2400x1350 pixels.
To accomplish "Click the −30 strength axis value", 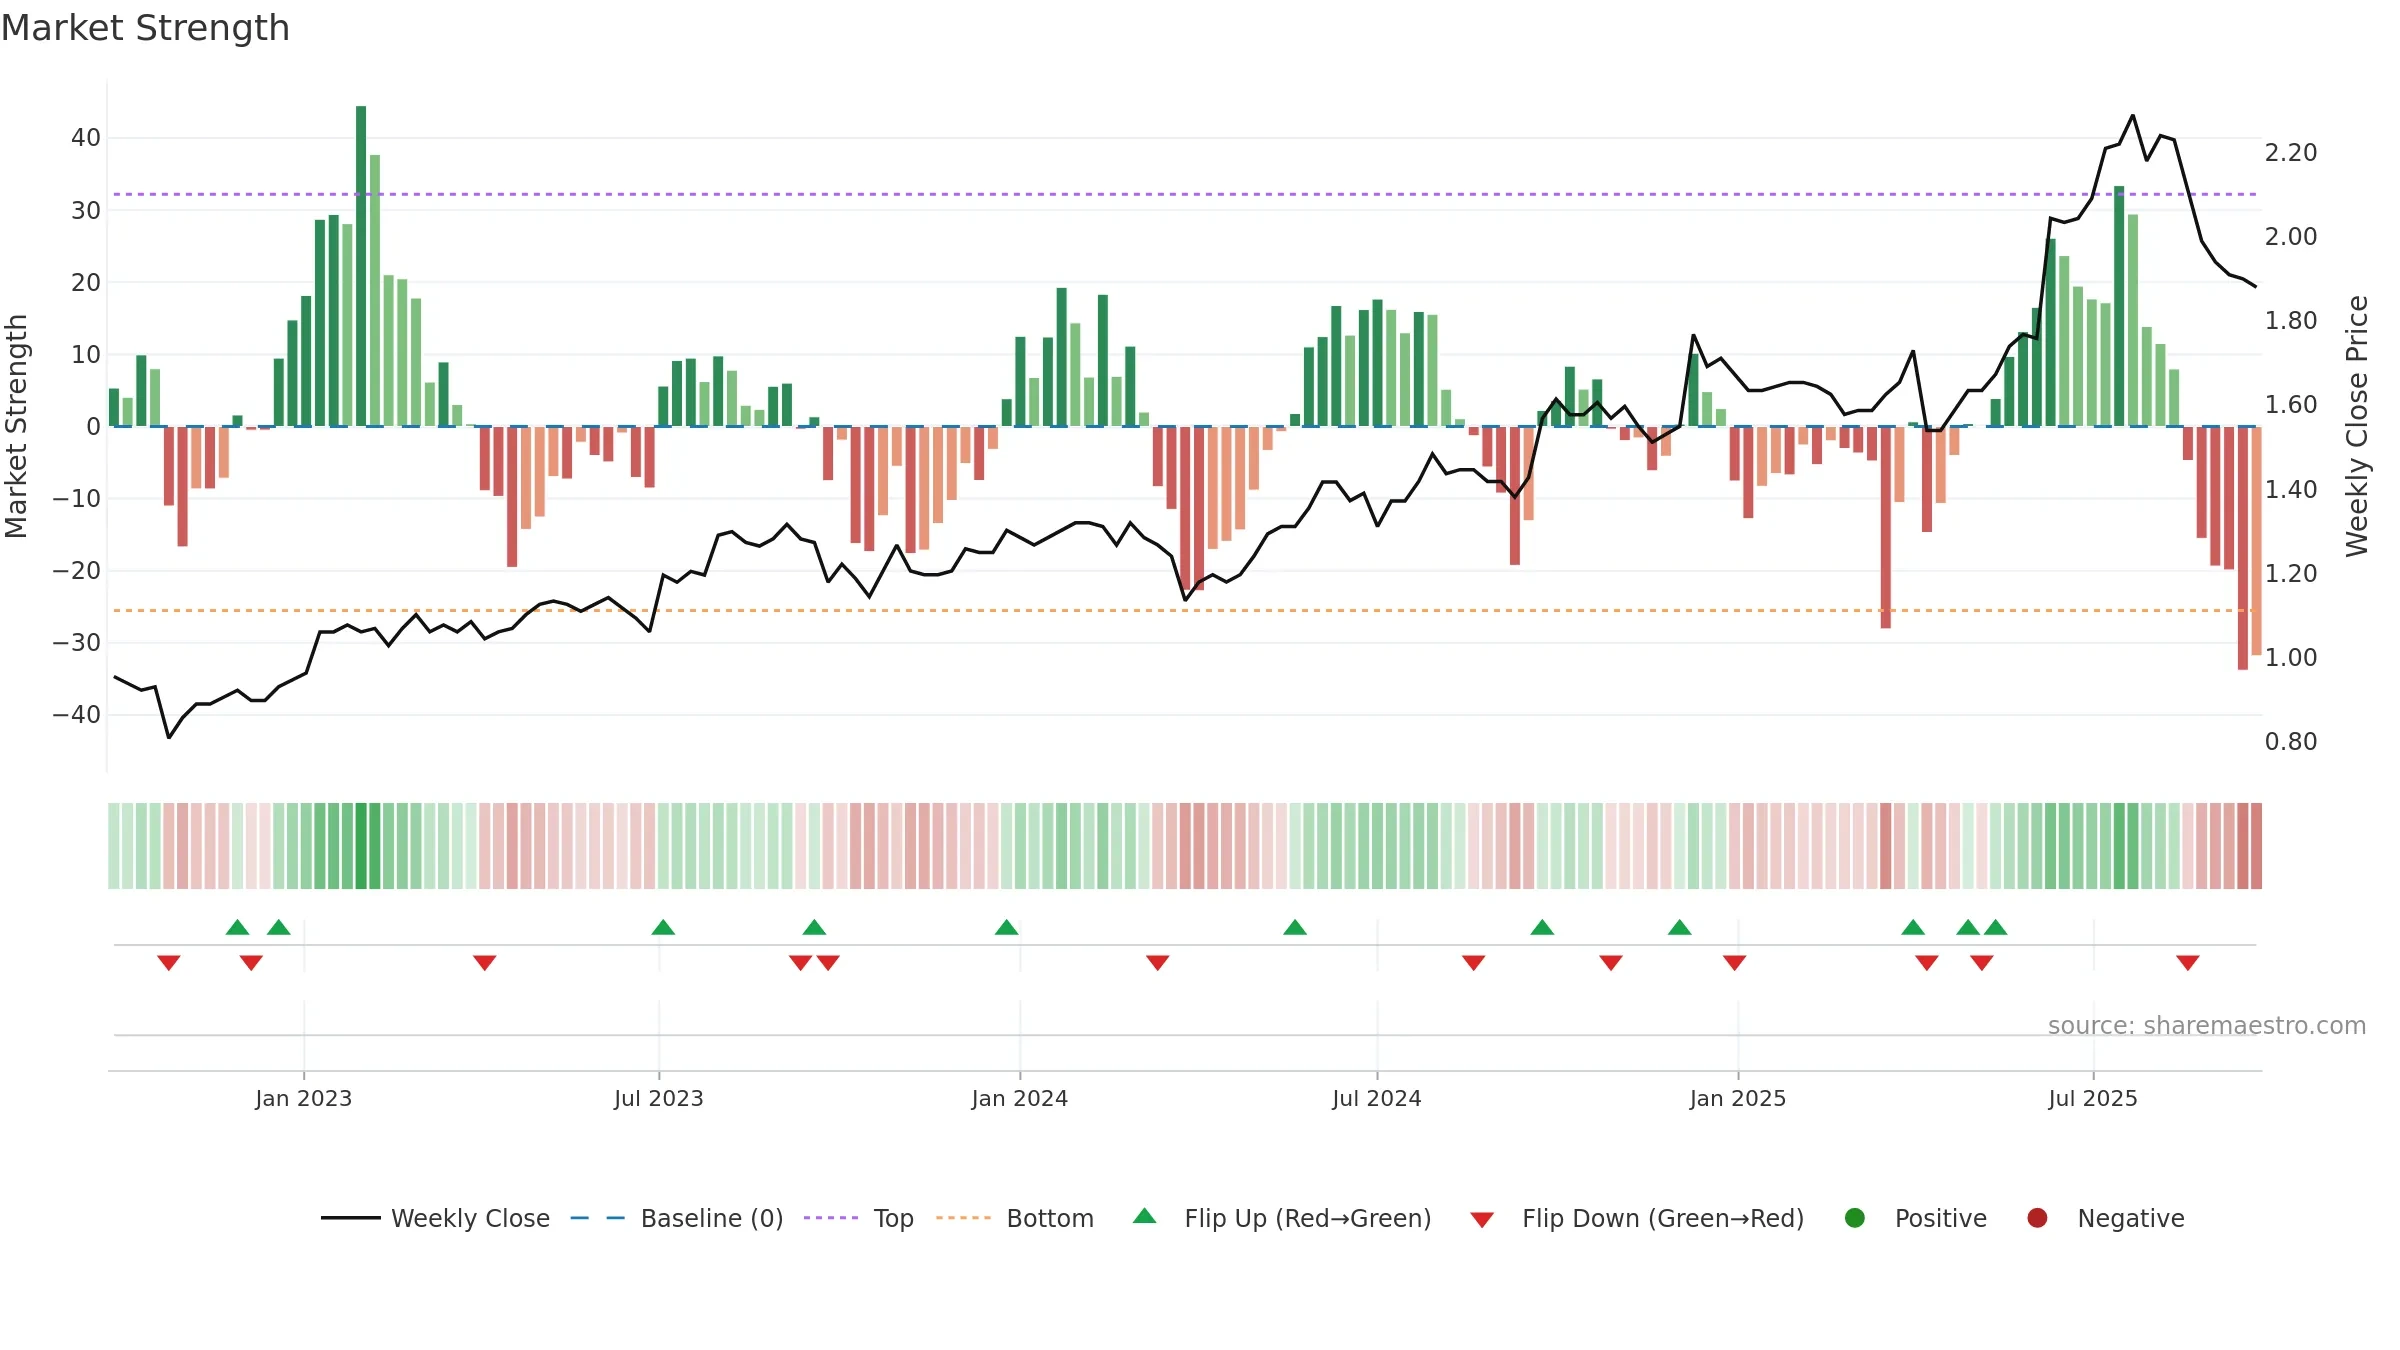I will (x=76, y=643).
